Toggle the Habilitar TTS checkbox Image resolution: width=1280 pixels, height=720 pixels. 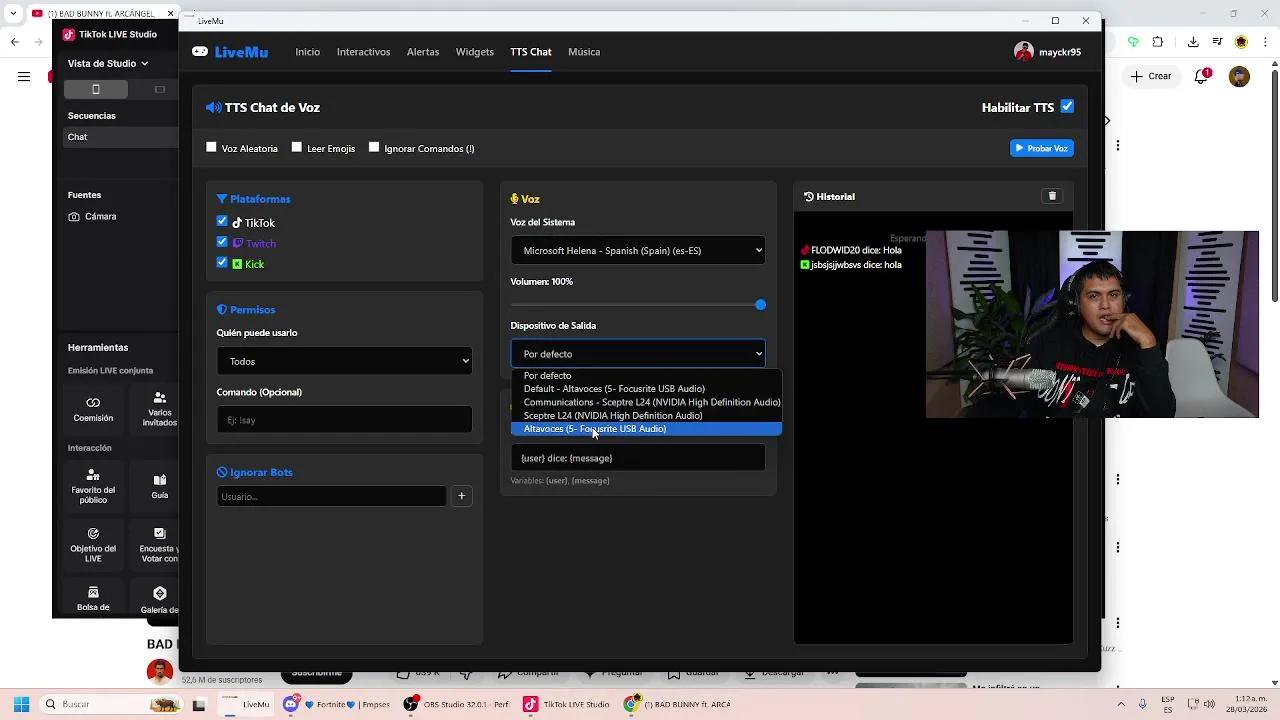[1067, 107]
